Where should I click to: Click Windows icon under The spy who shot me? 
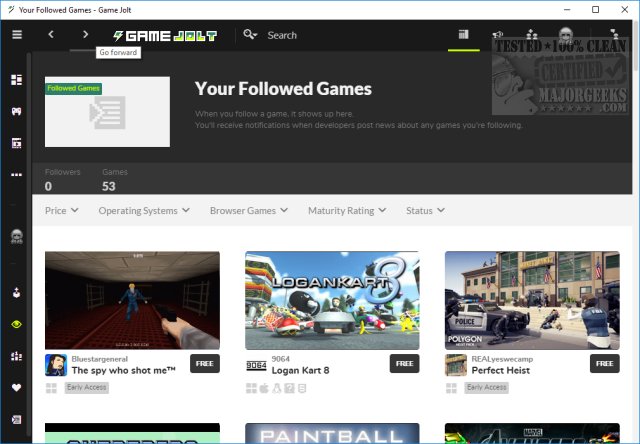point(51,388)
